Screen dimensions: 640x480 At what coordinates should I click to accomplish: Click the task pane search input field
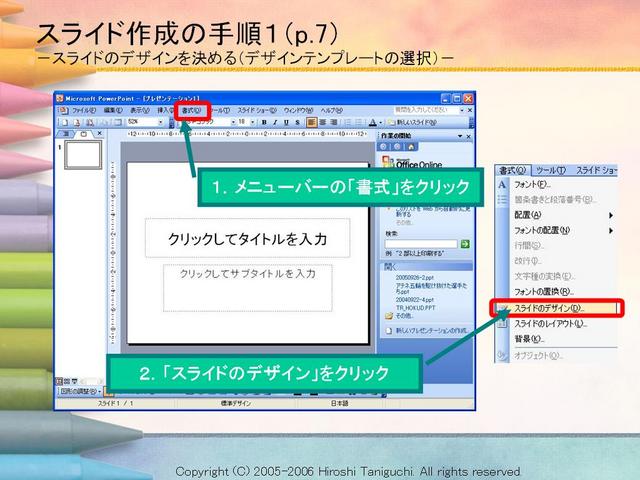[421, 244]
